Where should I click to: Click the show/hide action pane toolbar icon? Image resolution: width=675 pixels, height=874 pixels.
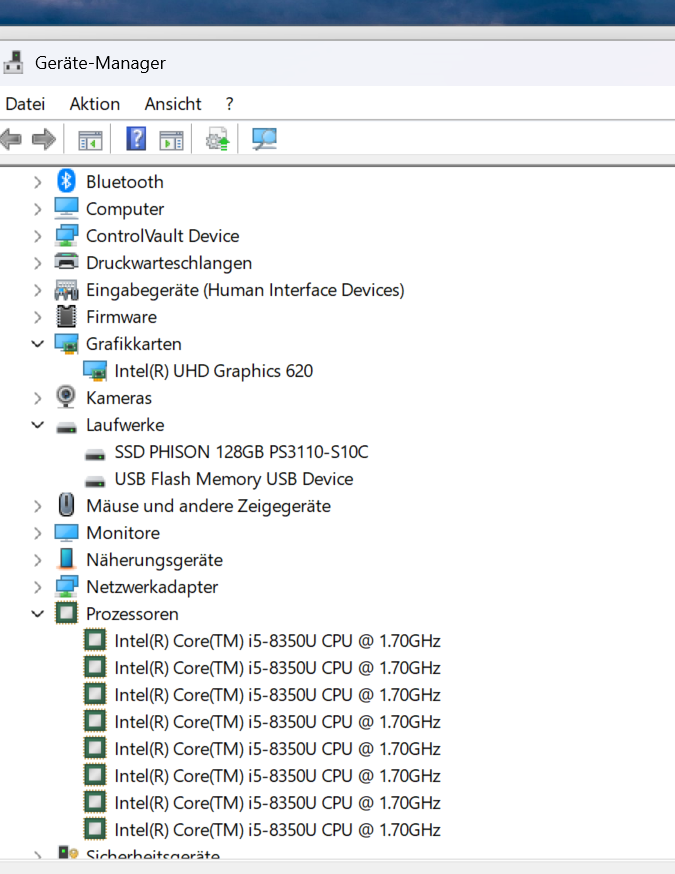[171, 139]
